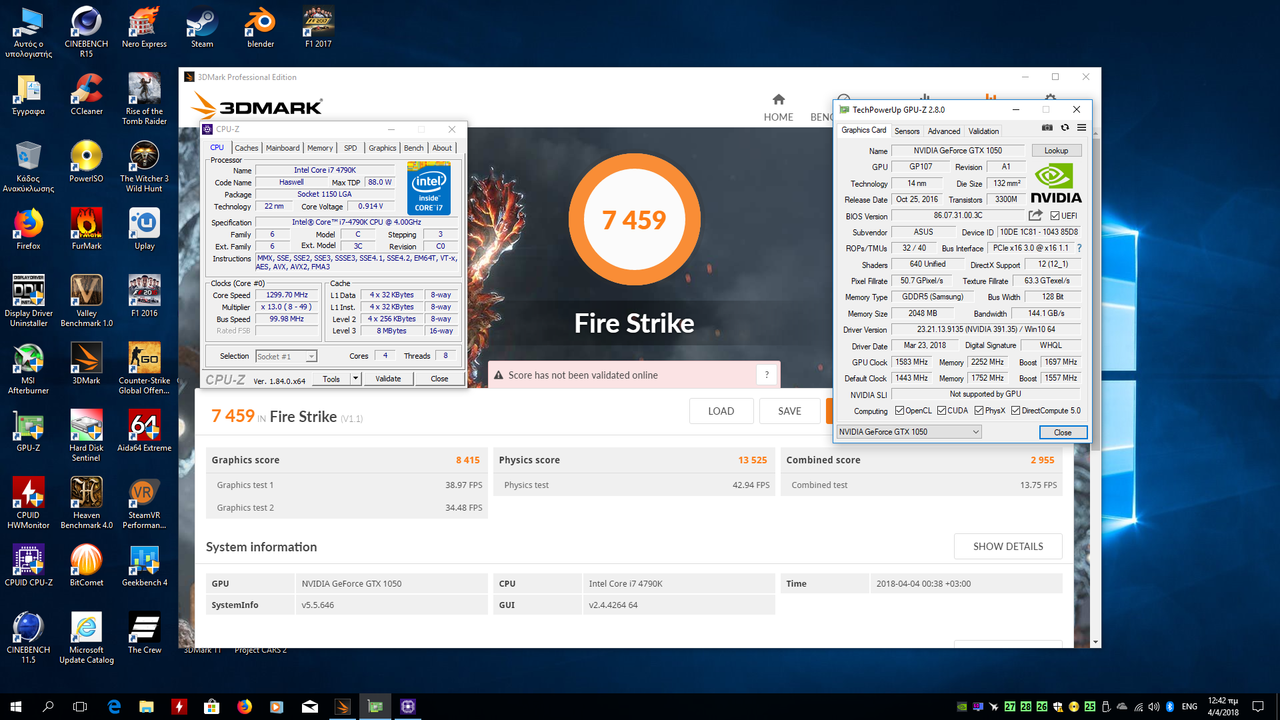The width and height of the screenshot is (1280, 720).
Task: Select the FurMark desktop icon
Action: pyautogui.click(x=86, y=229)
